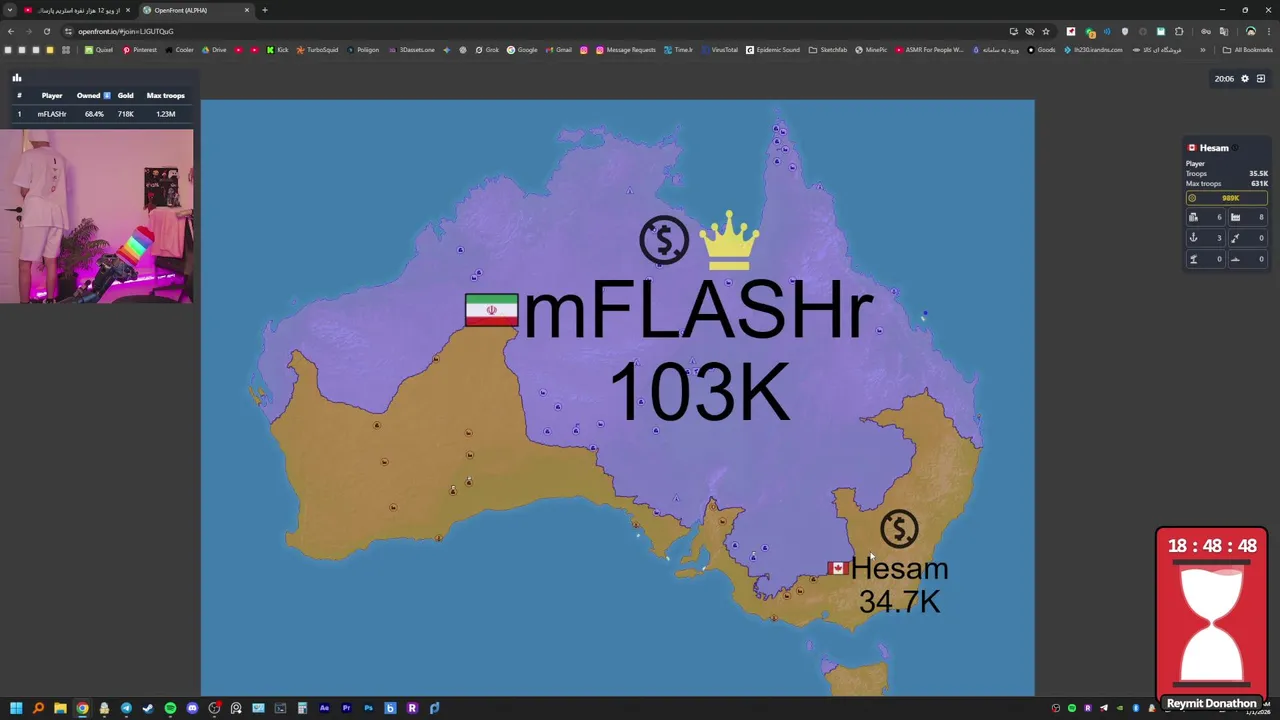Click the trade coin icon beside crown

664,240
